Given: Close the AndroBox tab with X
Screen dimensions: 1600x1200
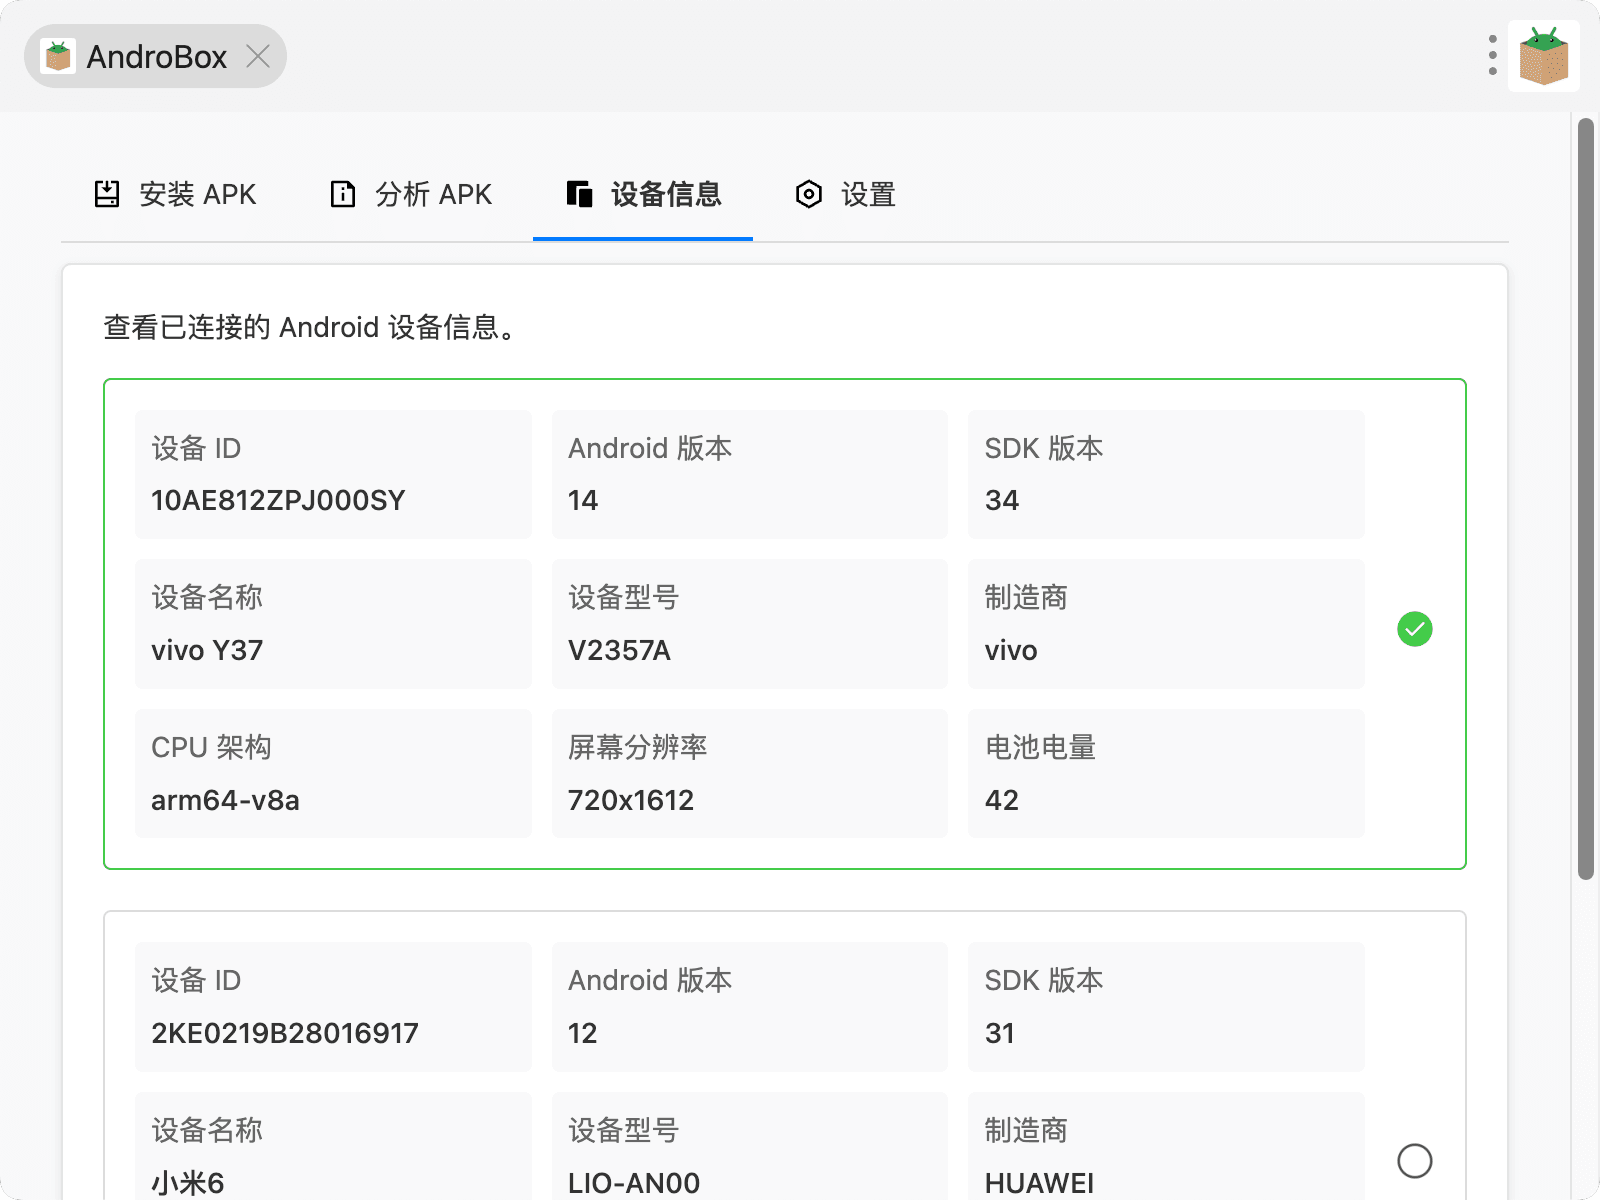Looking at the screenshot, I should click(258, 56).
